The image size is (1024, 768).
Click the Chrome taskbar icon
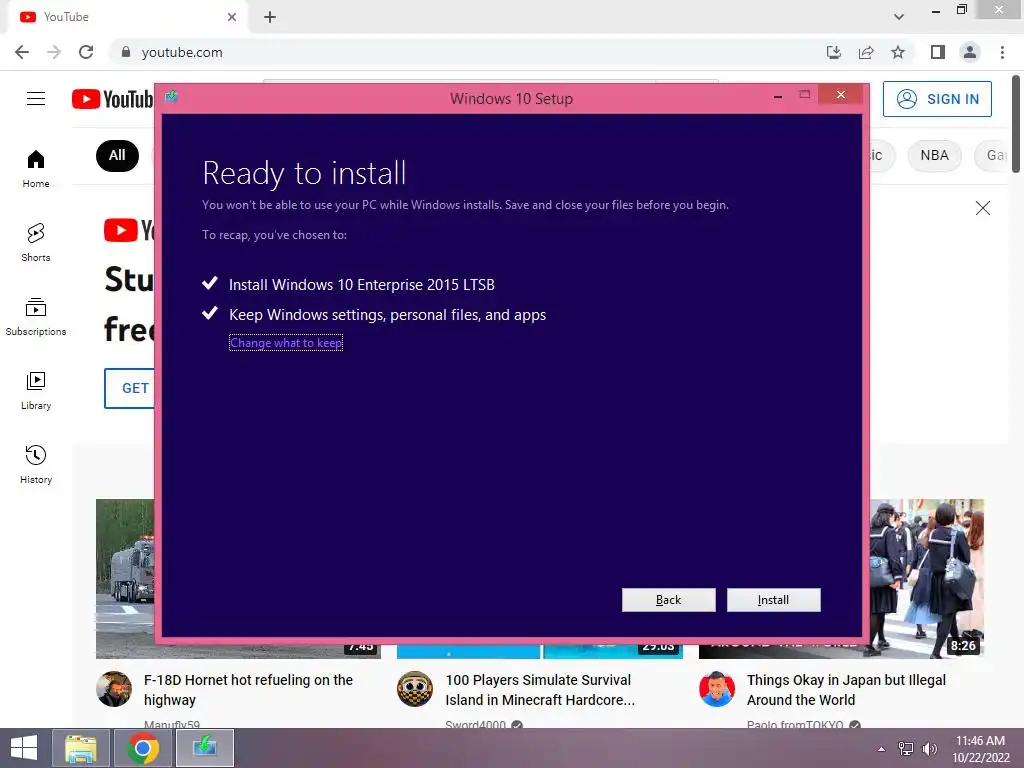tap(142, 748)
